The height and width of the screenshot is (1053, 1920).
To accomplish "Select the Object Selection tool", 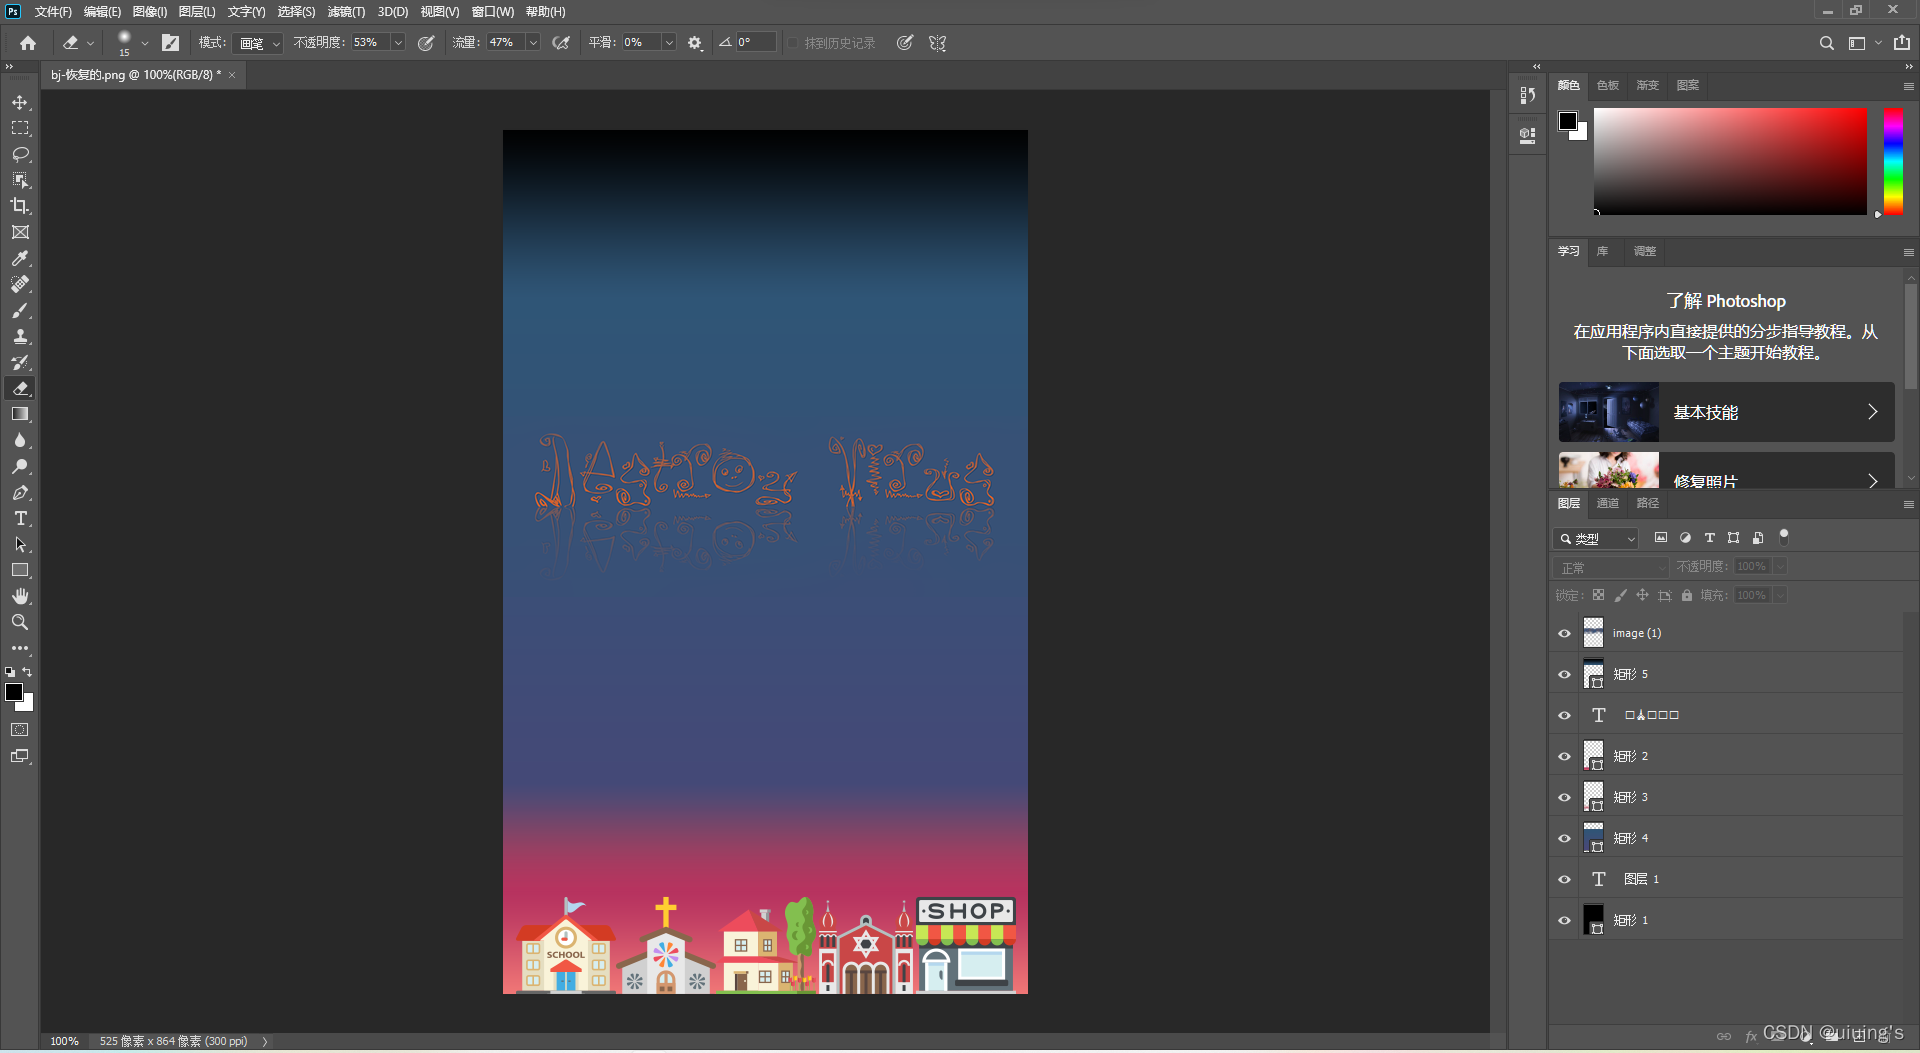I will [20, 181].
